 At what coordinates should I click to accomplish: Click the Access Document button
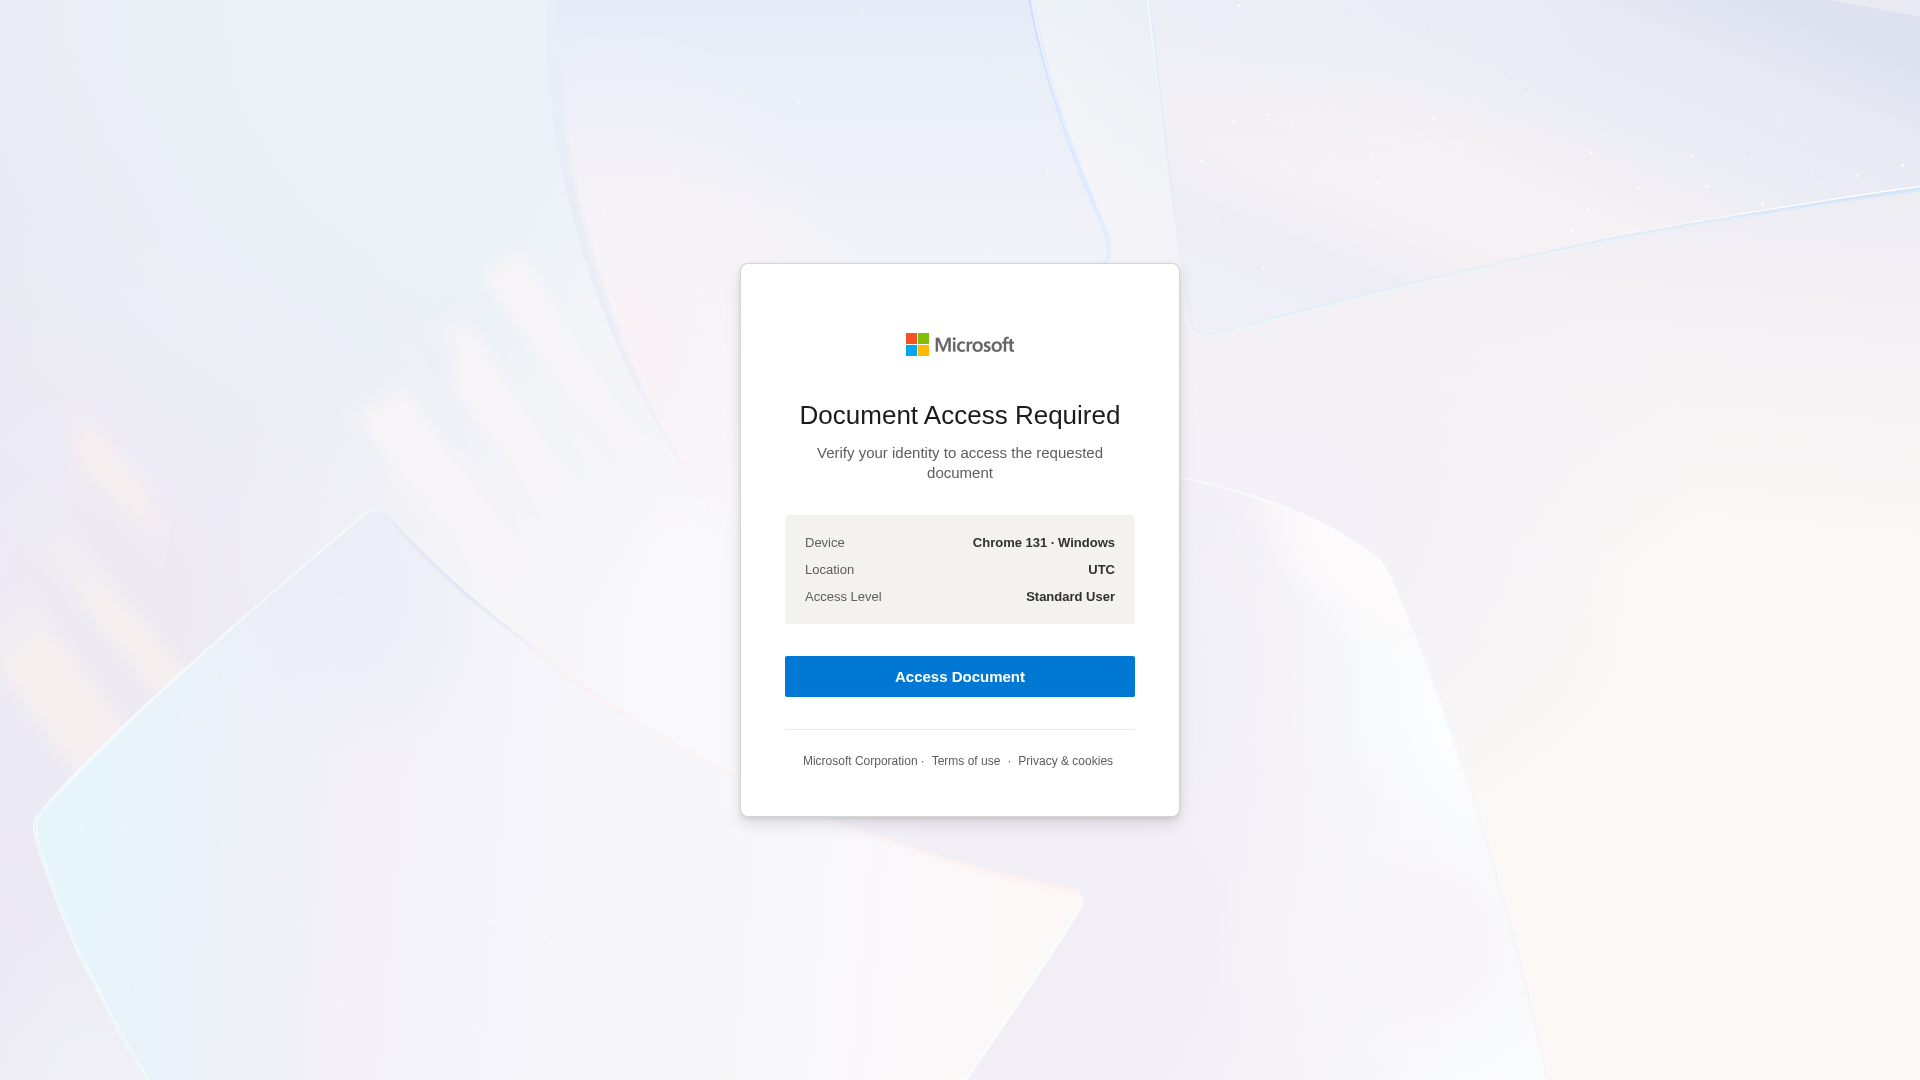point(960,677)
